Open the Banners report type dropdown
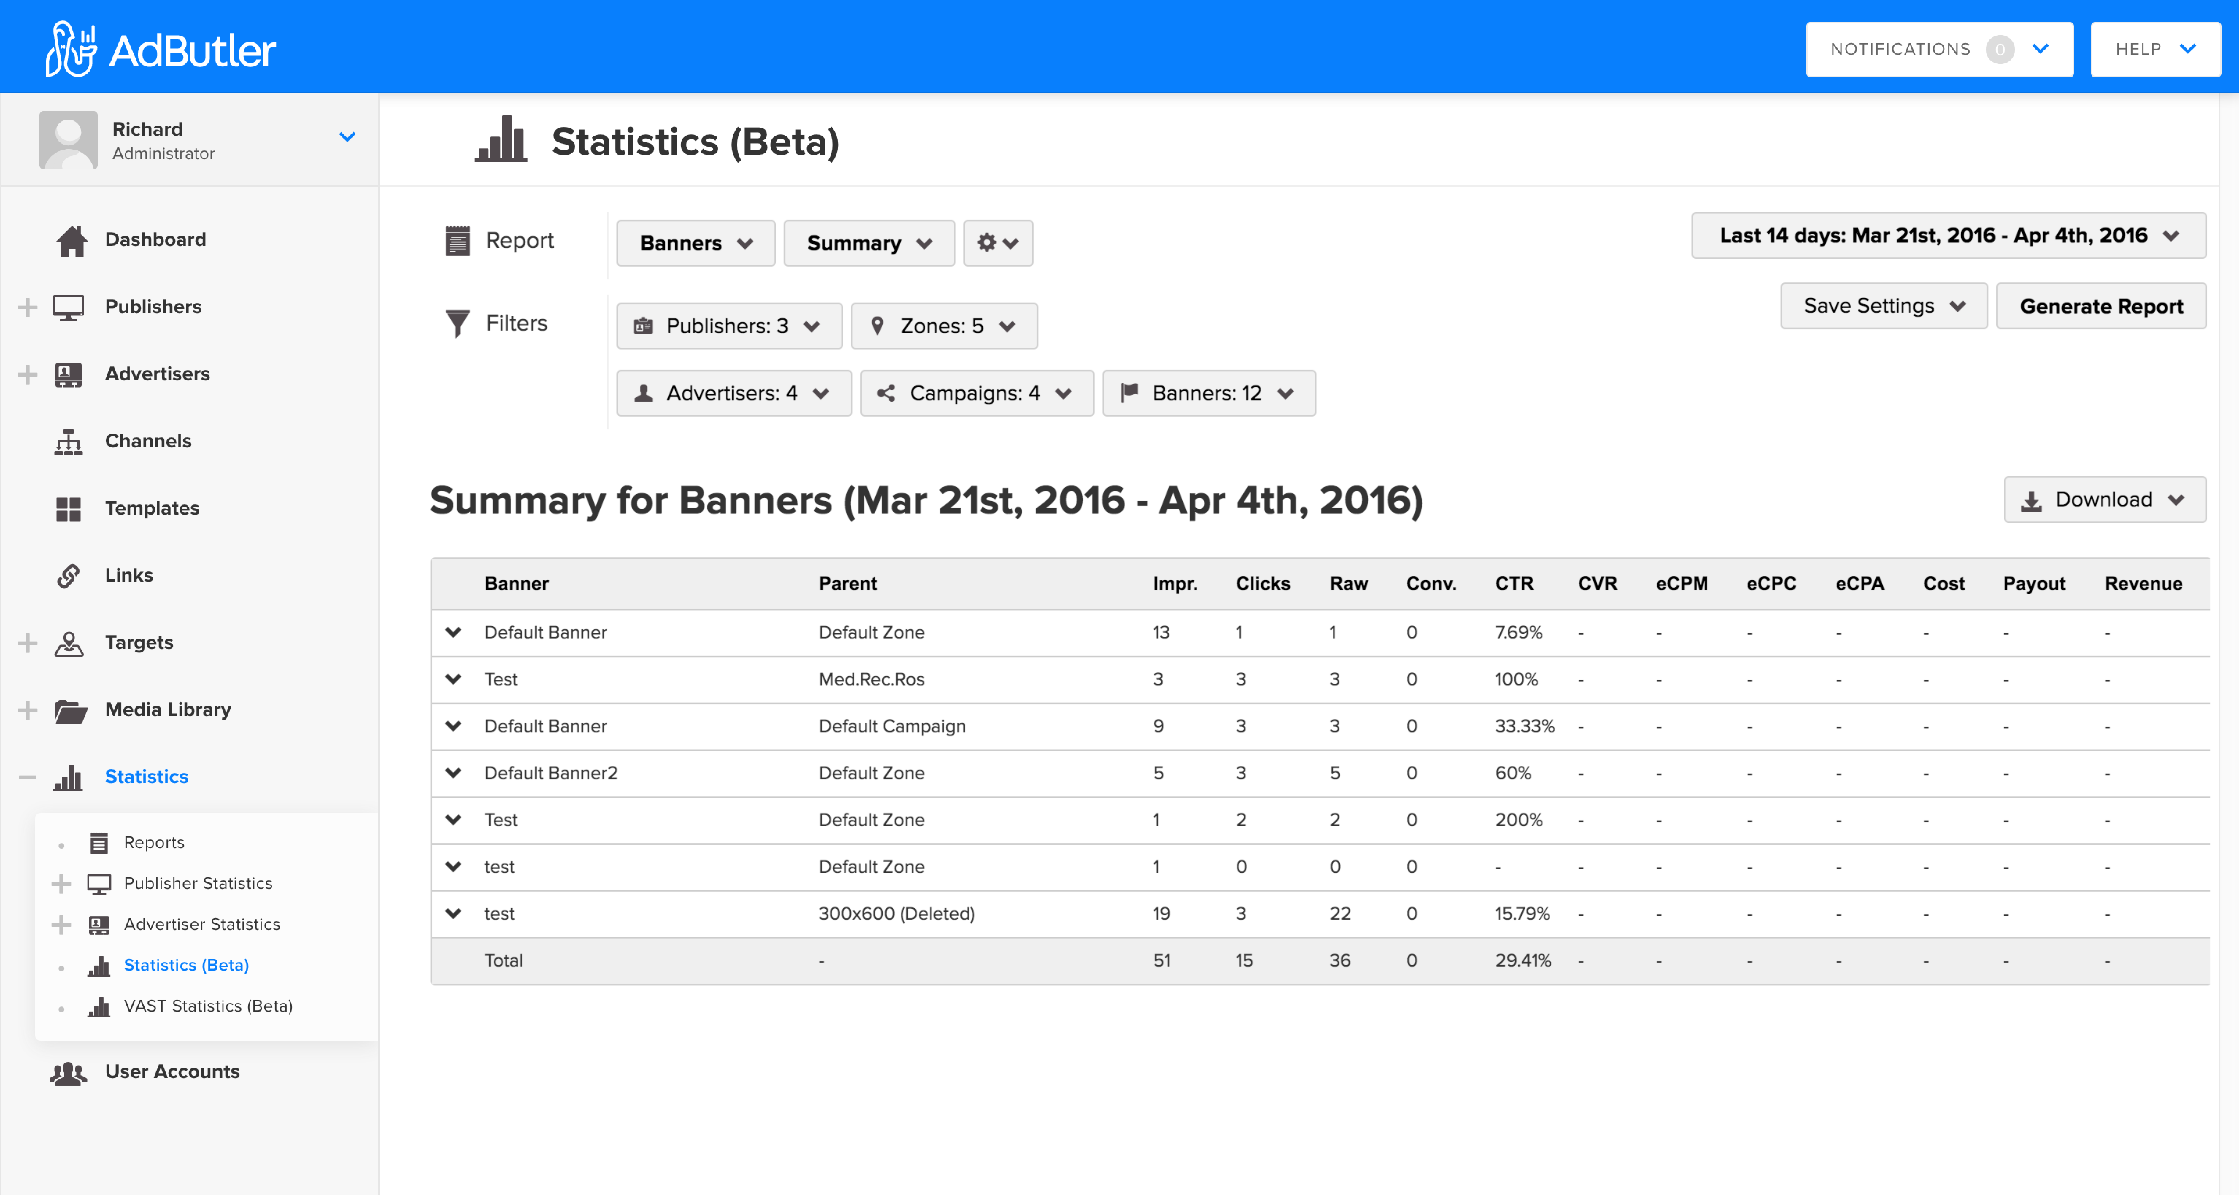The image size is (2239, 1195). point(694,242)
